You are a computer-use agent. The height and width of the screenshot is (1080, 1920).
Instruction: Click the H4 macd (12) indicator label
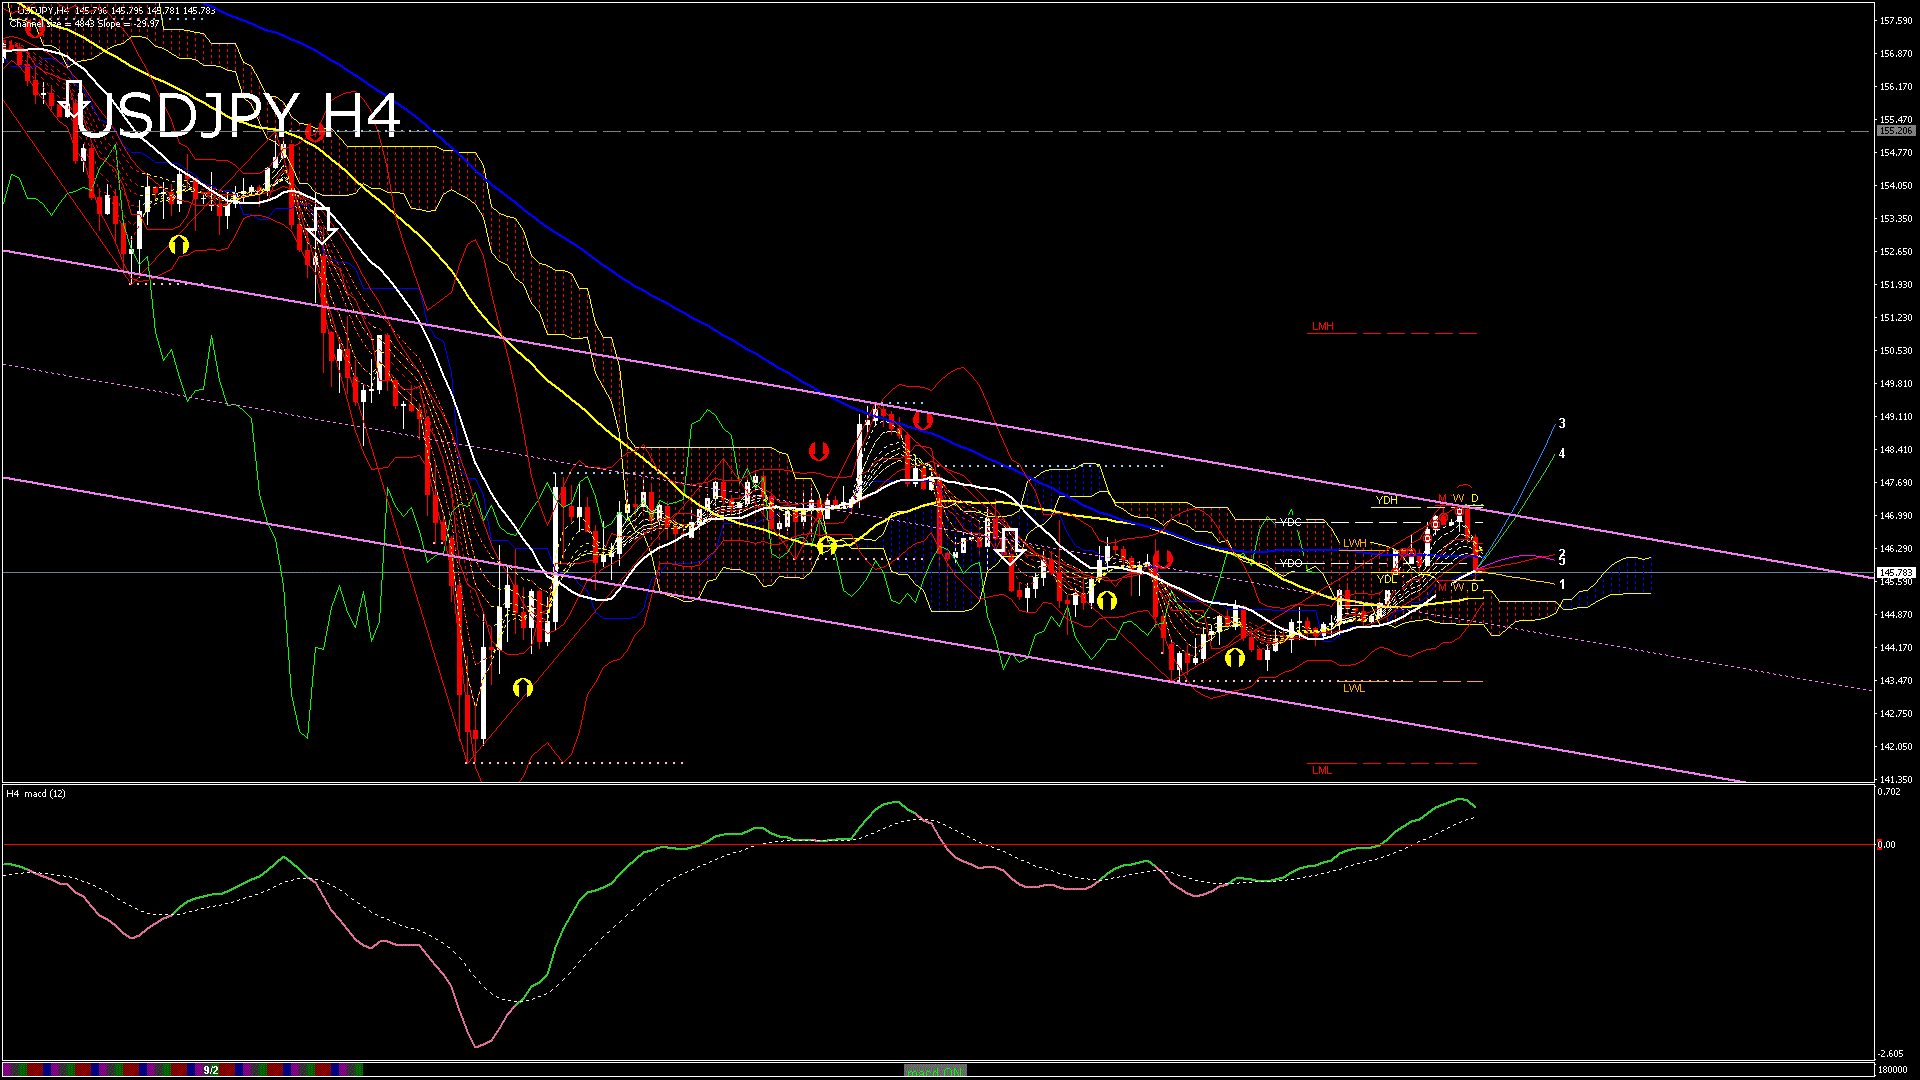[x=37, y=793]
